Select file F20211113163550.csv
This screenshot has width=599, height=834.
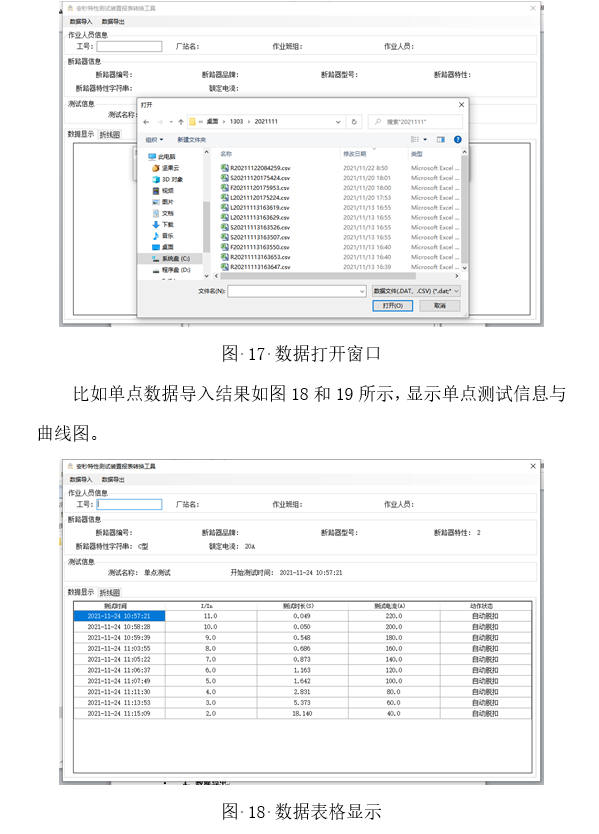pos(256,247)
